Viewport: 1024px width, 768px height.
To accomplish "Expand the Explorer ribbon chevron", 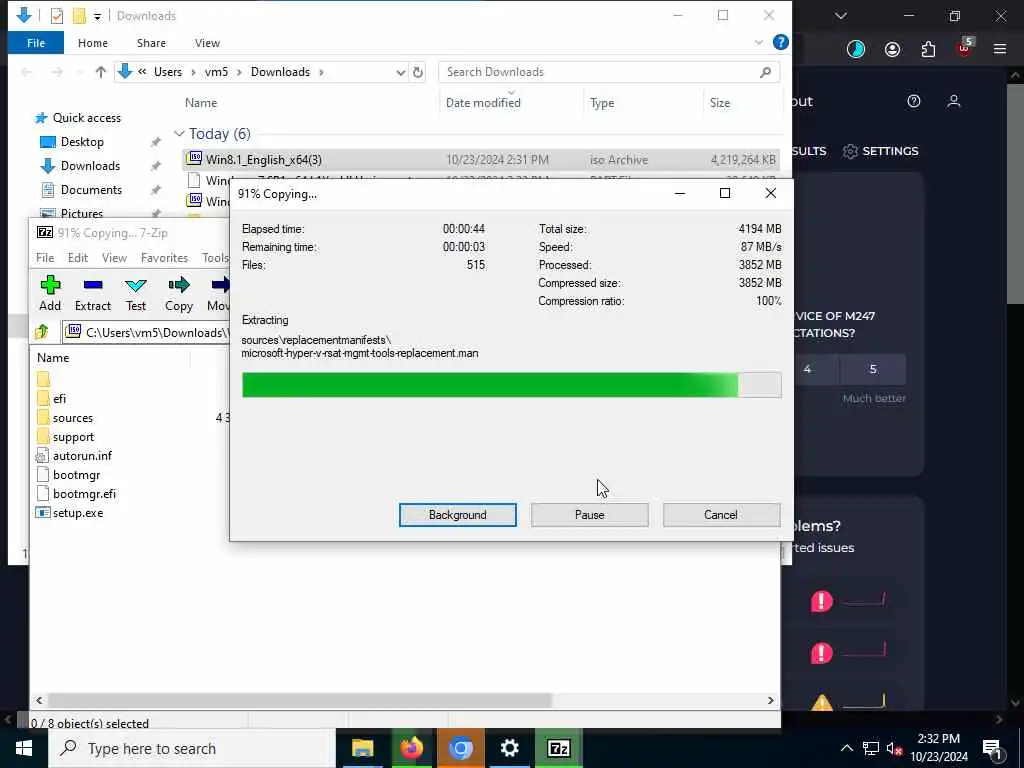I will (x=758, y=42).
